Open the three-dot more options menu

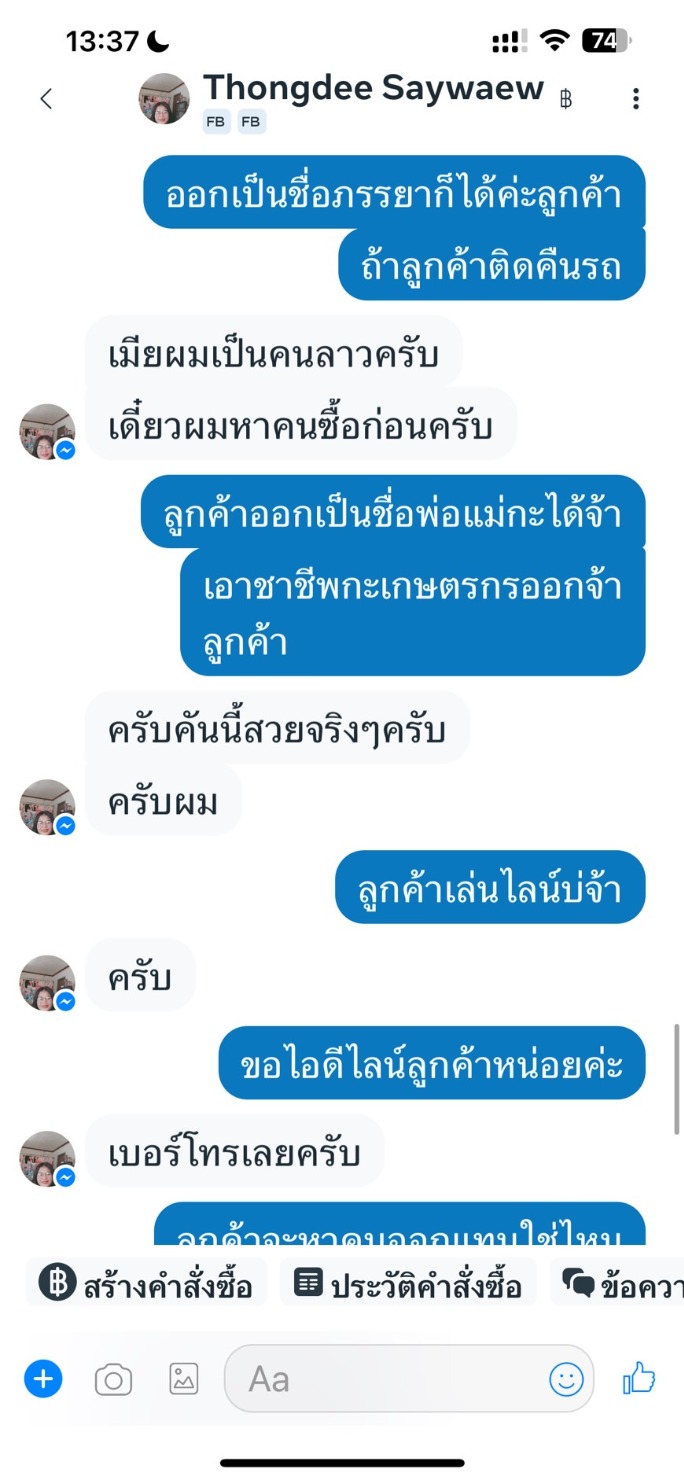636,98
